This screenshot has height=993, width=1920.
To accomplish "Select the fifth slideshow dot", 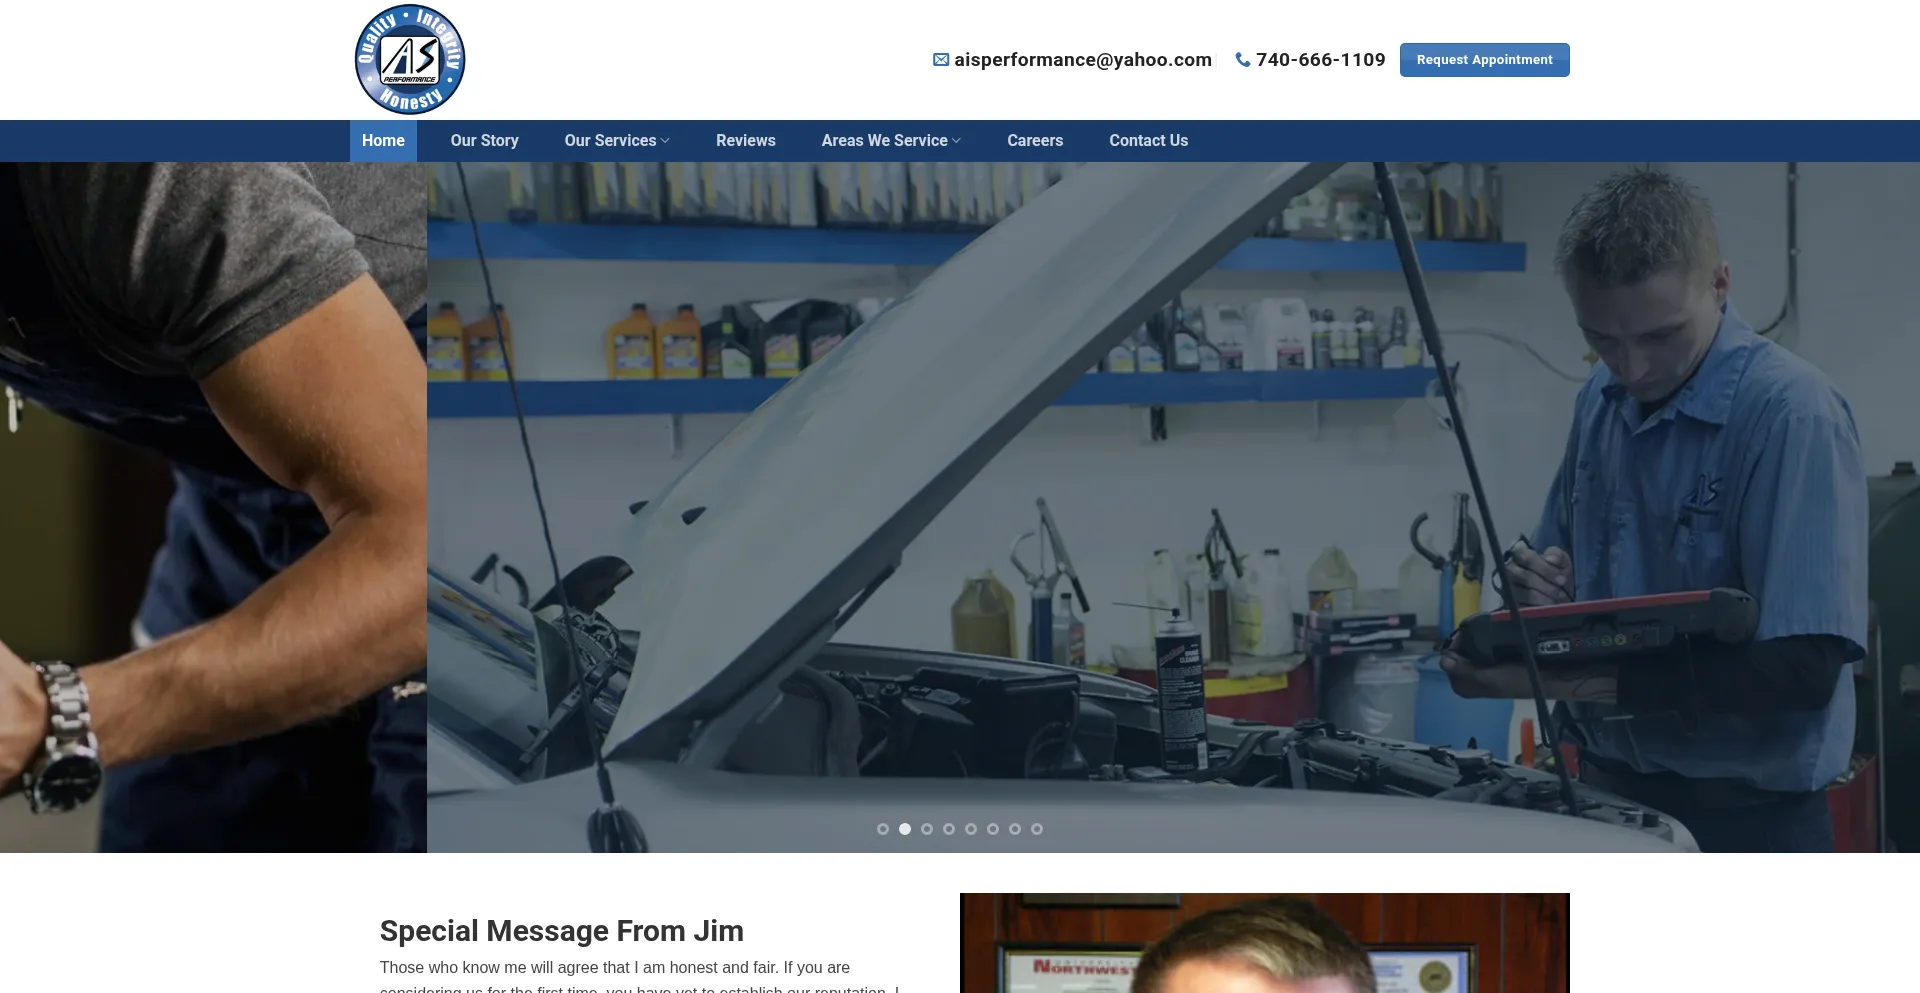I will coord(971,829).
